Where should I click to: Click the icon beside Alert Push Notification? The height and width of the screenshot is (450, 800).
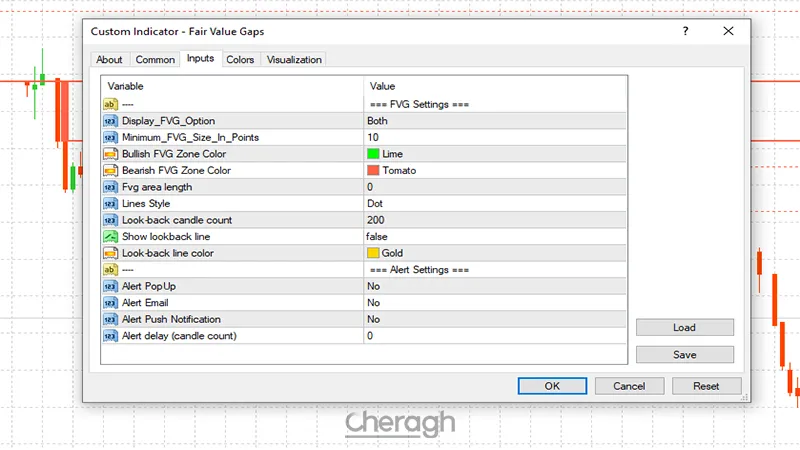(x=109, y=320)
